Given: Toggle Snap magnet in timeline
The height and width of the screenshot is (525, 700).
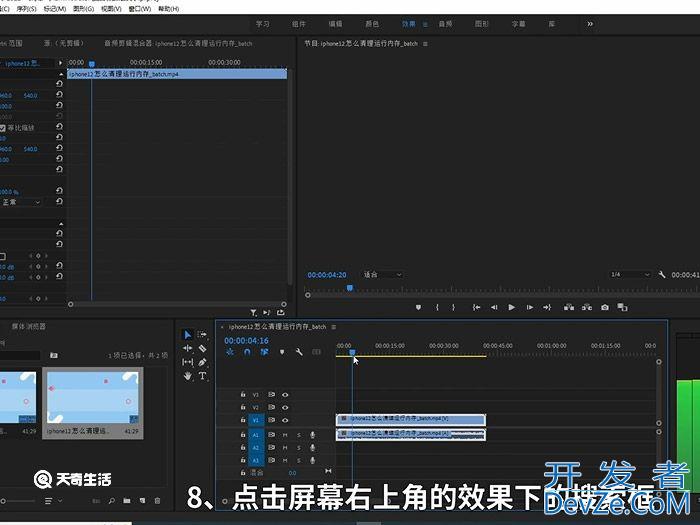Looking at the screenshot, I should 247,352.
